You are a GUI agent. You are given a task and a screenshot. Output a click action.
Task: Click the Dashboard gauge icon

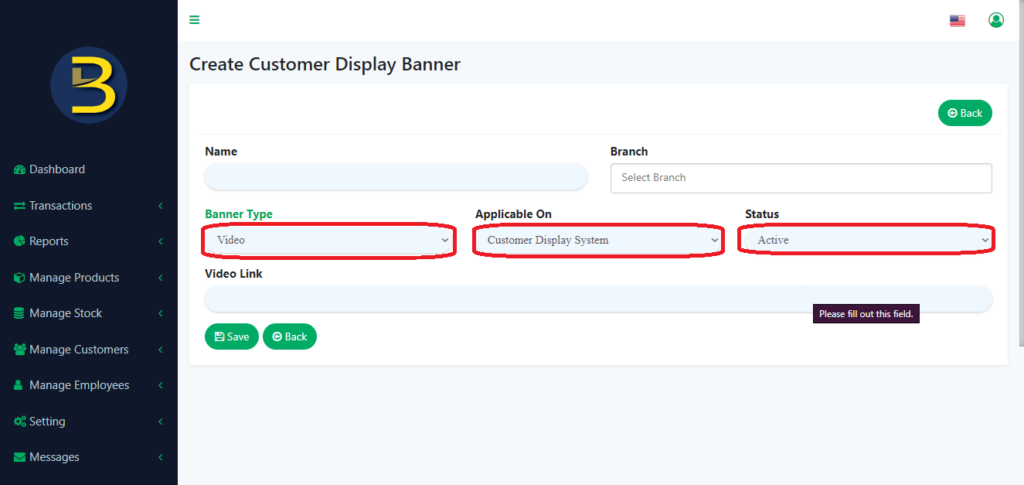pos(20,170)
